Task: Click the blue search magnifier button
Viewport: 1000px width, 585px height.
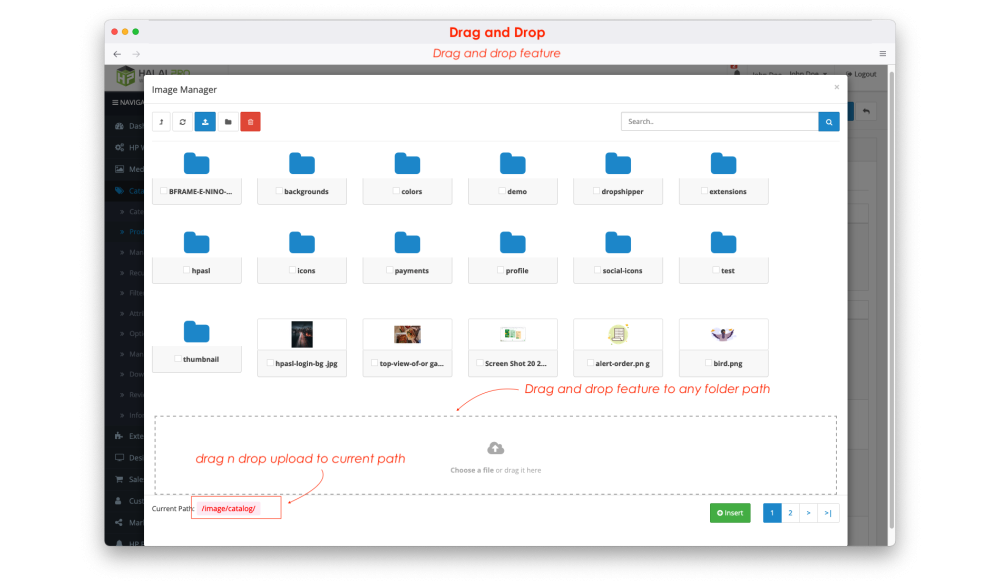Action: (829, 122)
